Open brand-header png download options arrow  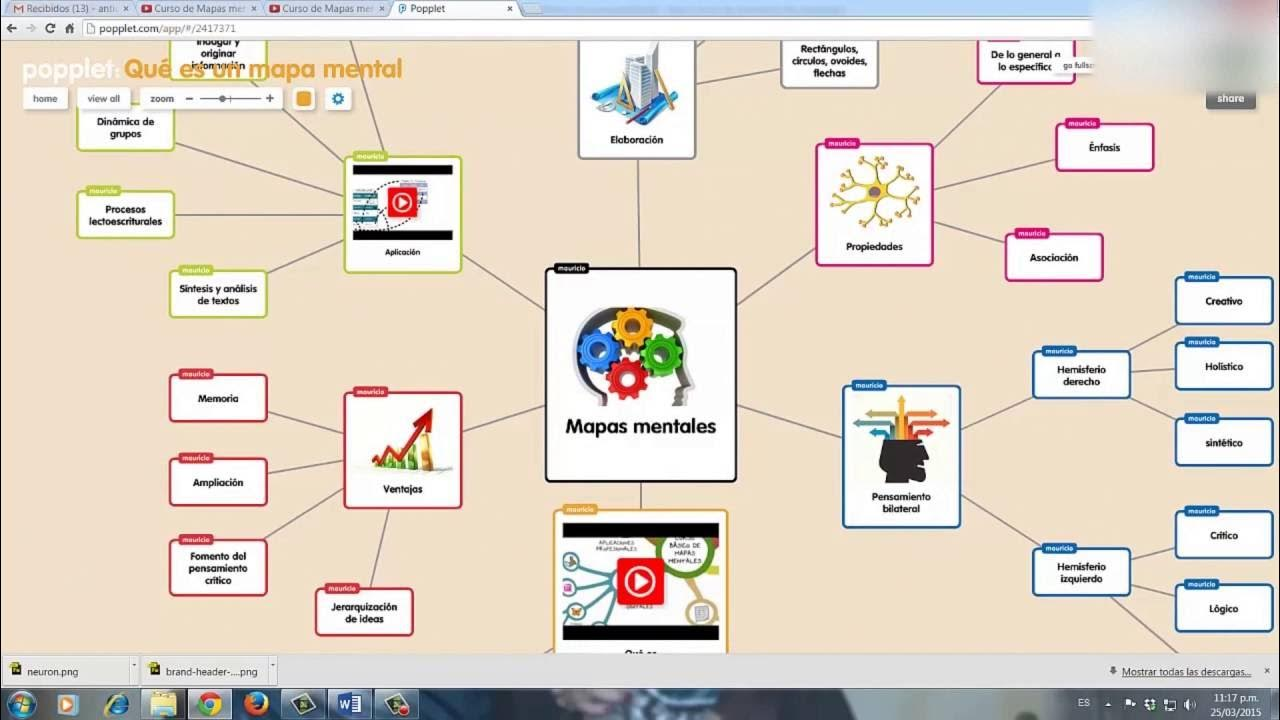(271, 668)
